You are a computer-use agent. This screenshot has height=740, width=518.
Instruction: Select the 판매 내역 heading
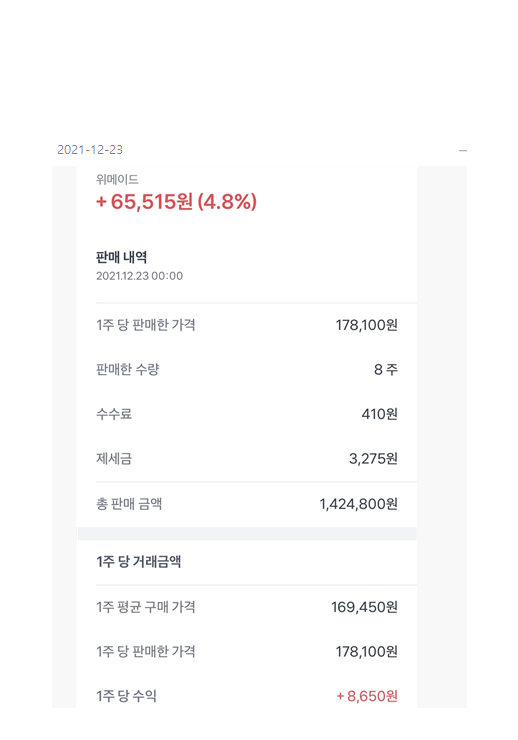[x=122, y=257]
